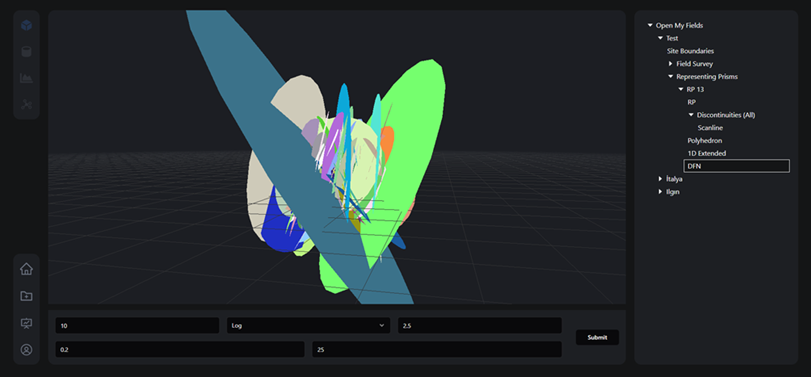Select the 1D Extended tree item
Viewport: 811px width, 377px height.
coord(707,153)
